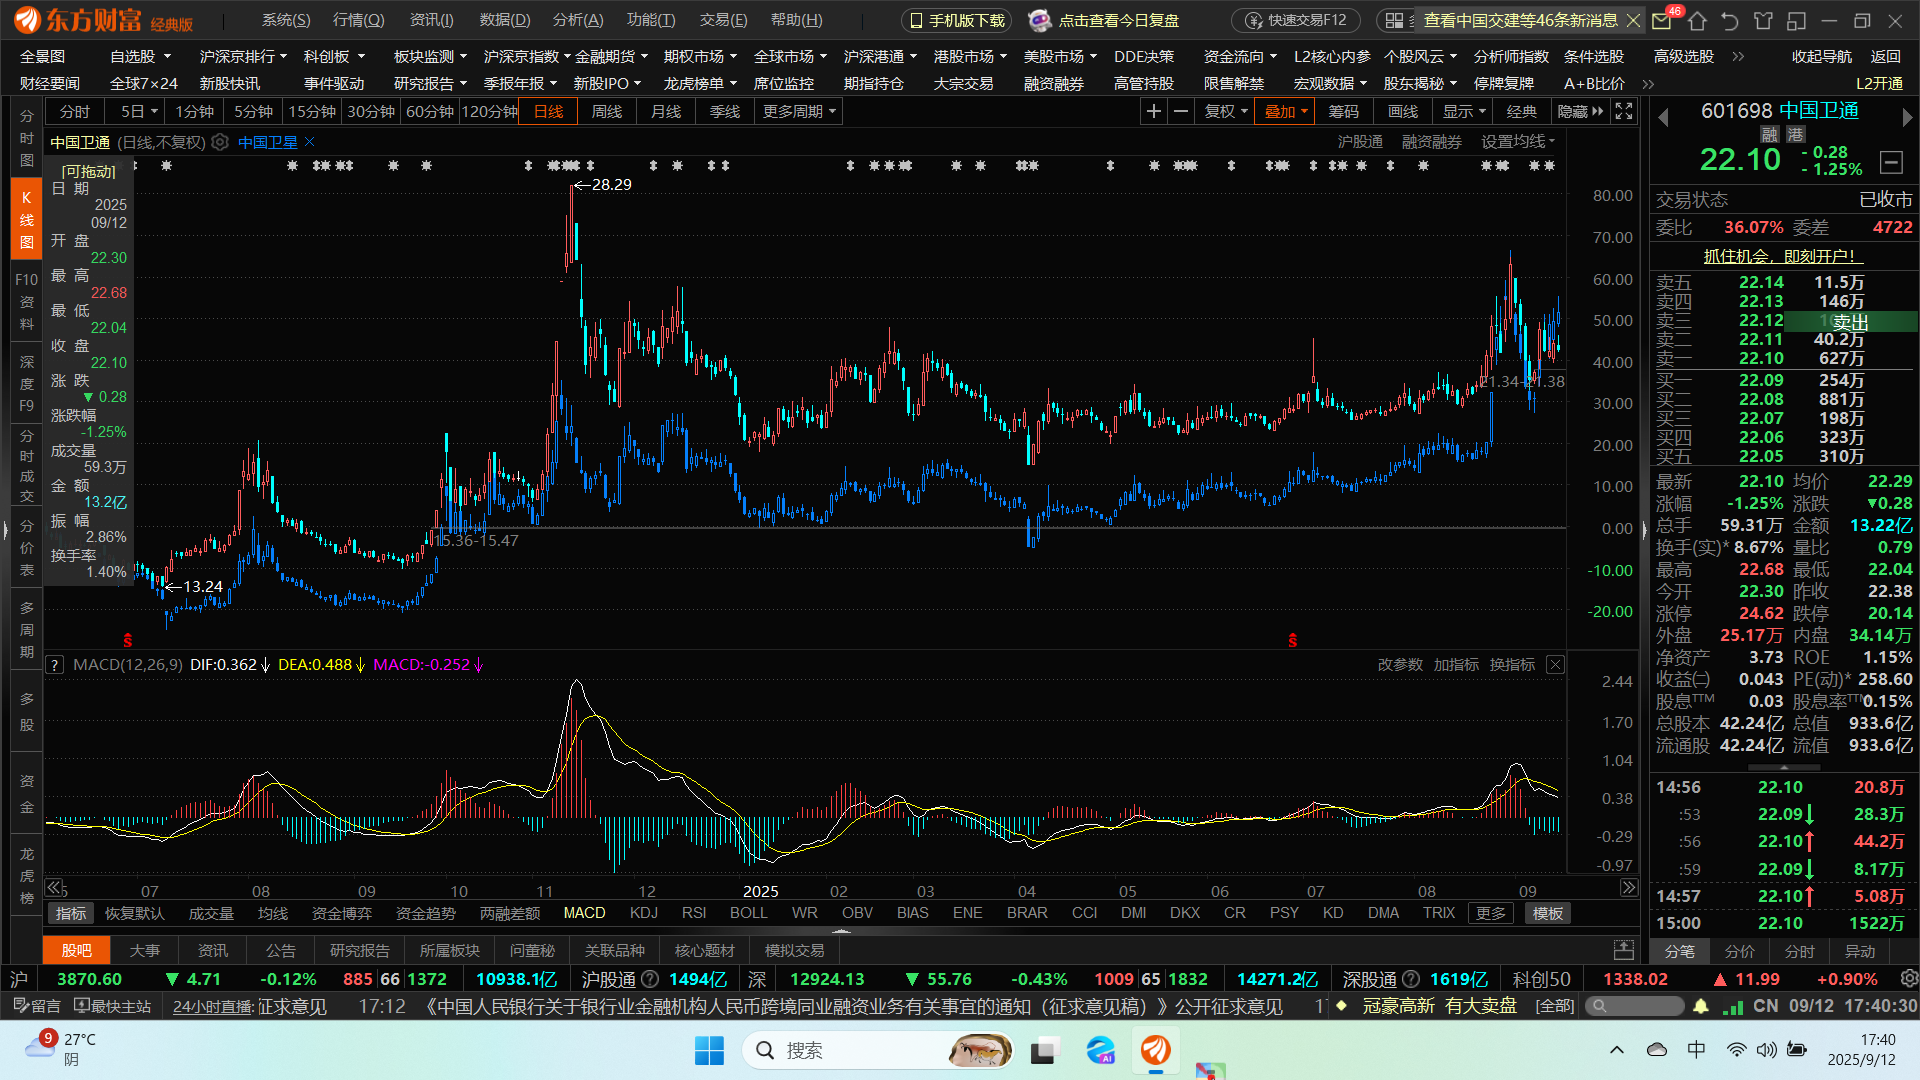Screen dimensions: 1920x1080
Task: Open MACD help question mark icon
Action: 55,664
